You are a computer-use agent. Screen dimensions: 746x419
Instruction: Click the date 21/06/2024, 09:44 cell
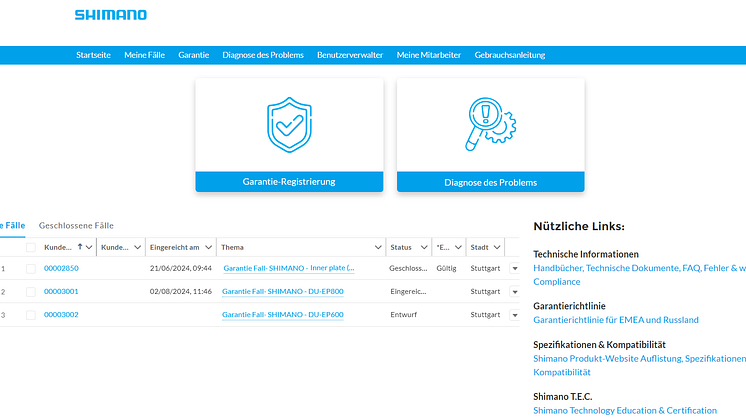[181, 268]
